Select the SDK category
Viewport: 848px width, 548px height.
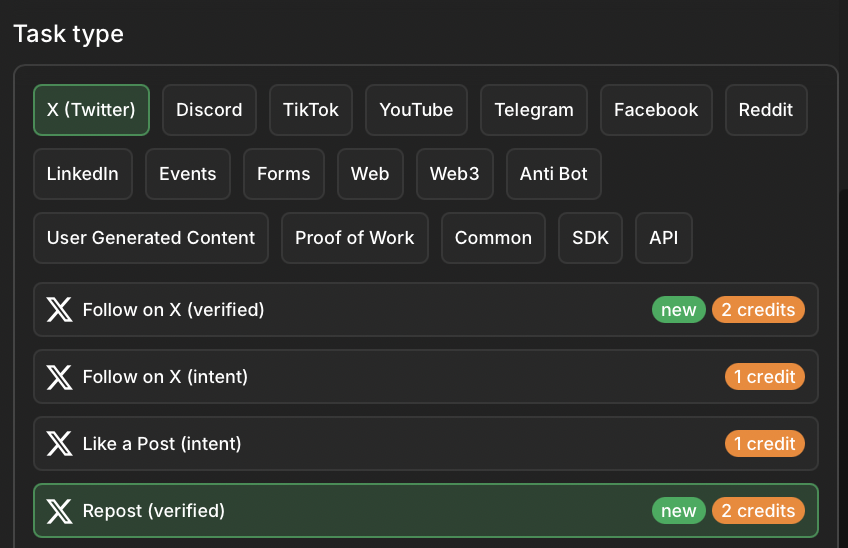[590, 237]
